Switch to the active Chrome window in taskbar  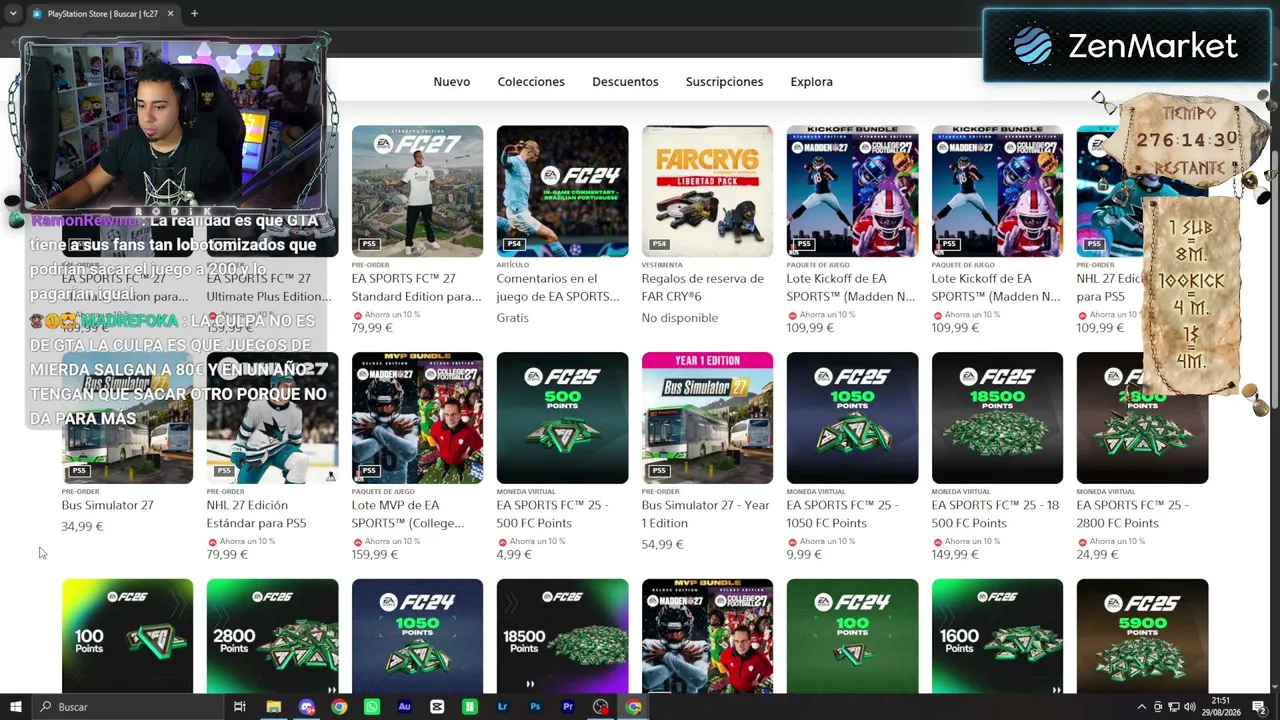(633, 707)
